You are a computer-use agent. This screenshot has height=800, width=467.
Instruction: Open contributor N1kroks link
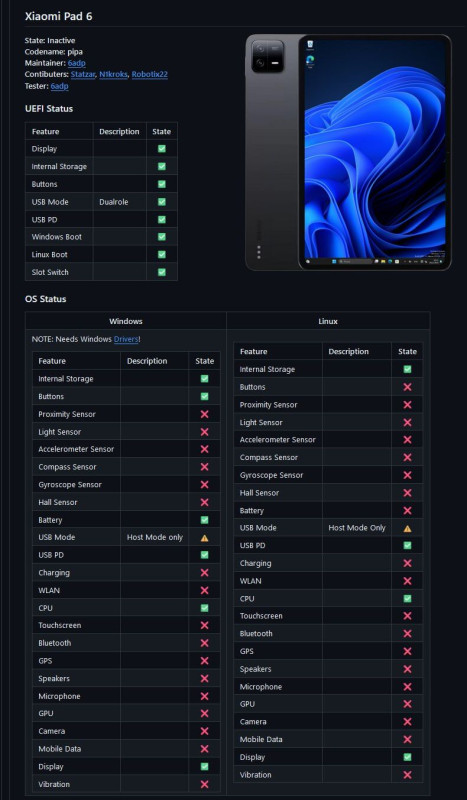113,74
